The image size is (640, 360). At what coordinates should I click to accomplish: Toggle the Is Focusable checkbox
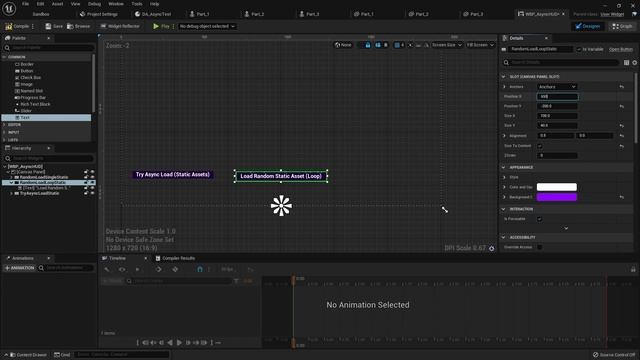coord(540,219)
